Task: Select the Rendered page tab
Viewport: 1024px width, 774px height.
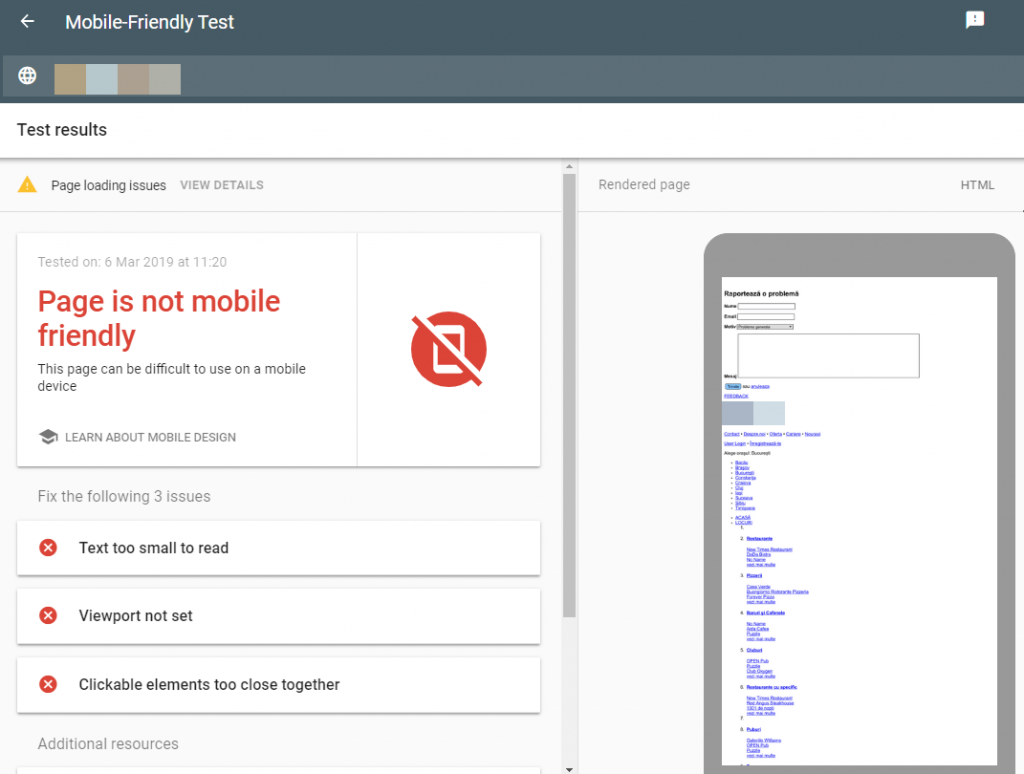Action: pos(644,184)
